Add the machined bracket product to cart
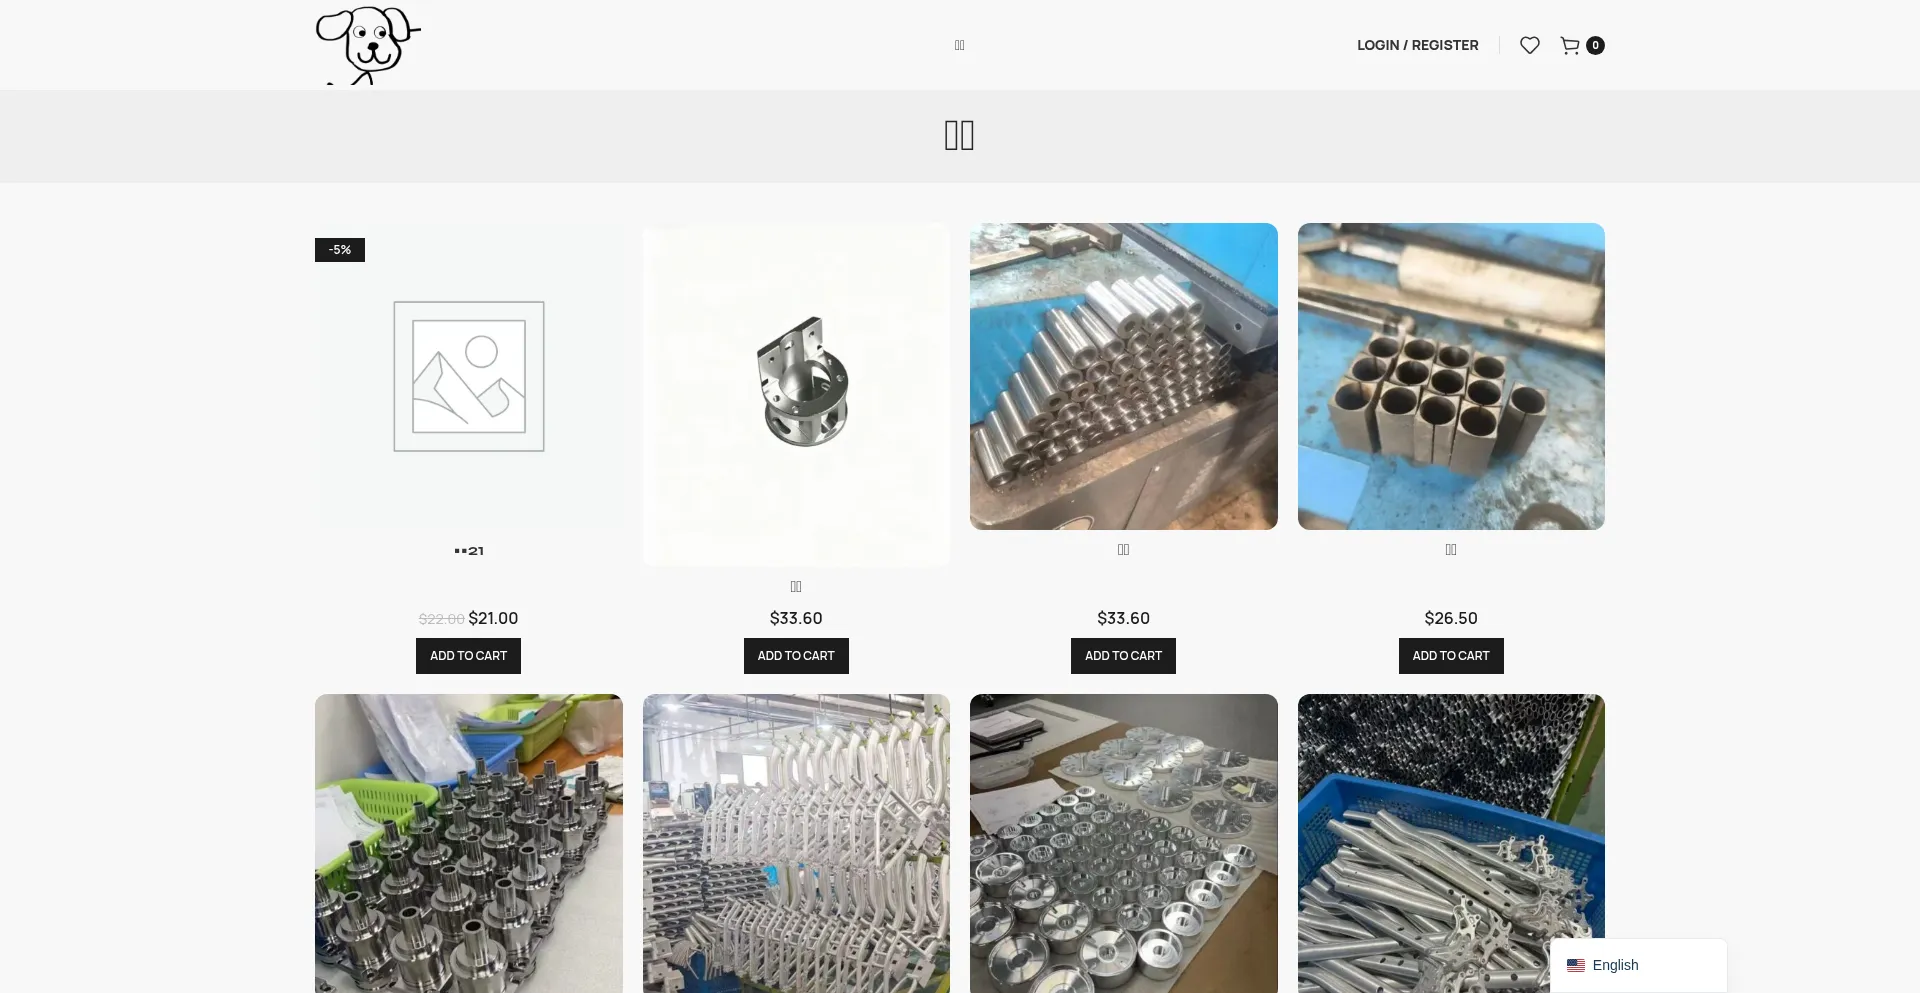Viewport: 1920px width, 993px height. click(796, 656)
